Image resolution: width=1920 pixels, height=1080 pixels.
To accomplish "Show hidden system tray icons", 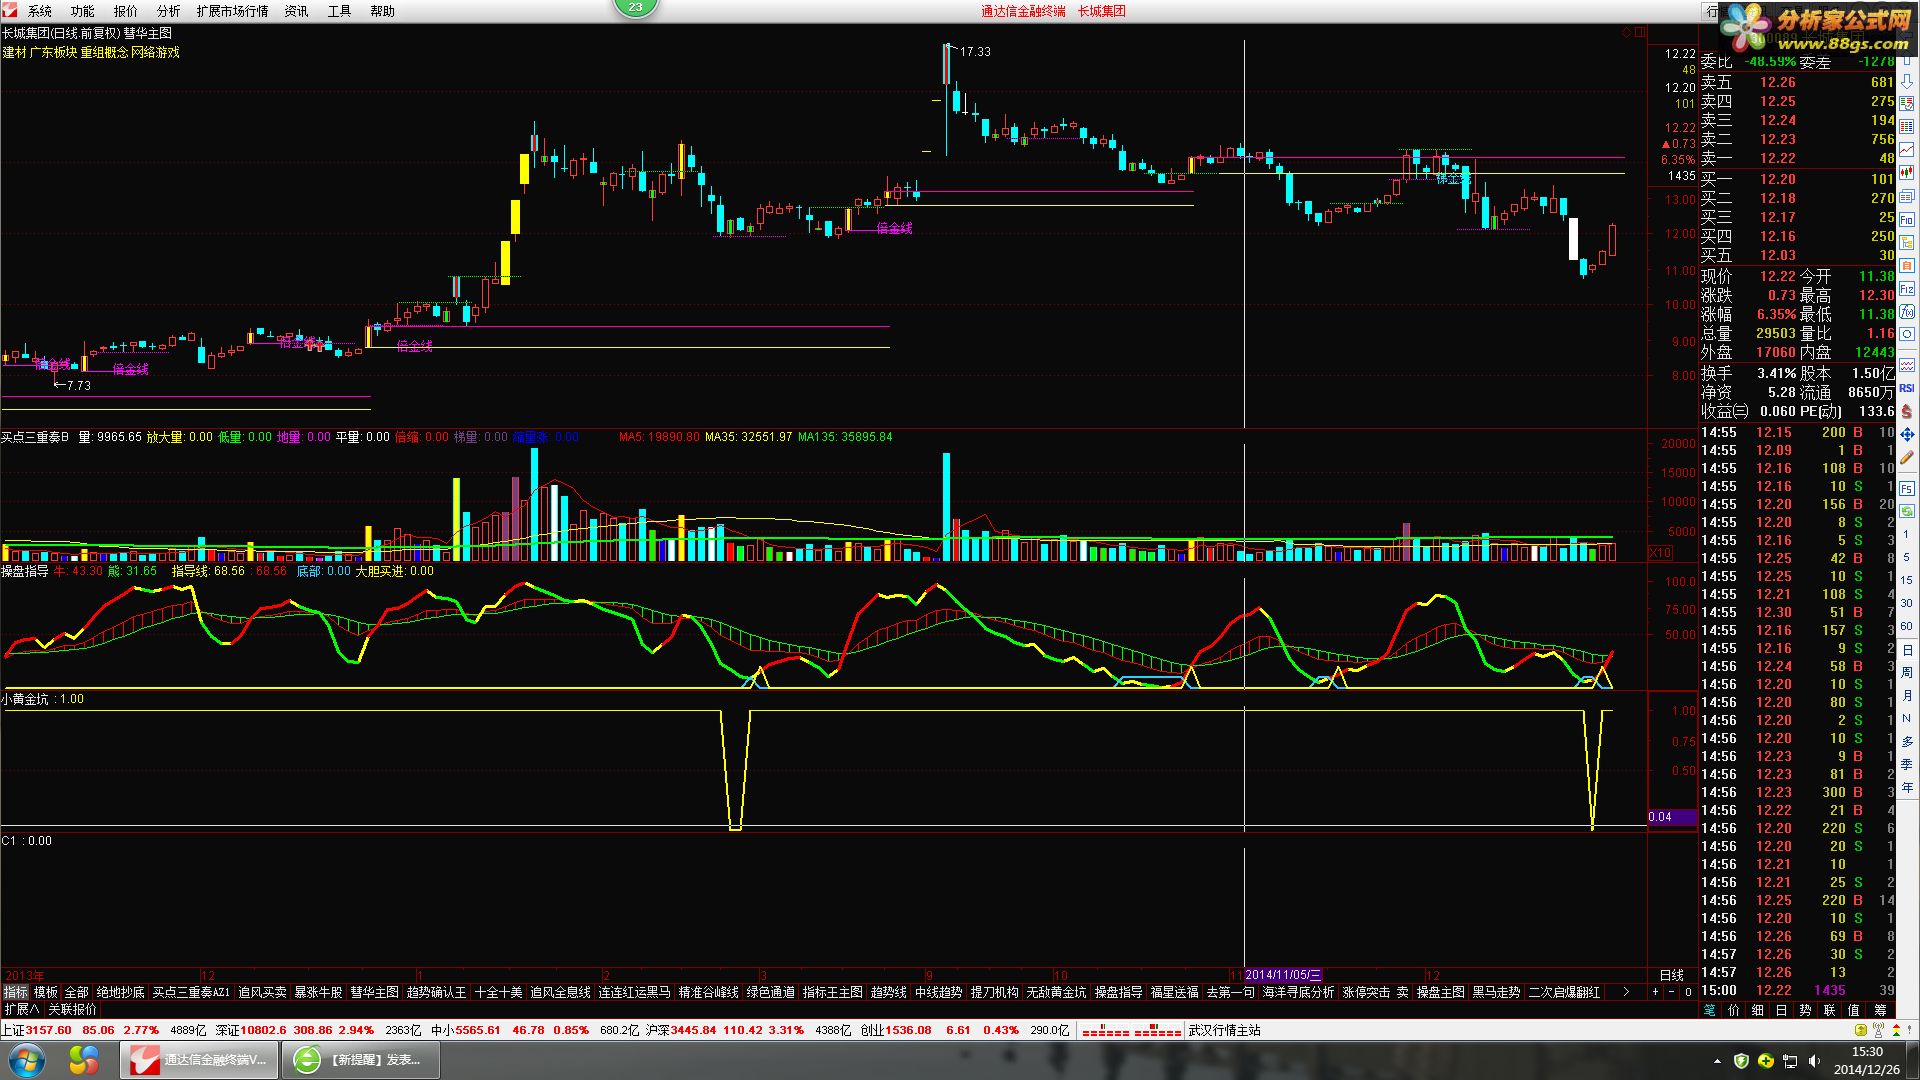I will click(x=1718, y=1061).
